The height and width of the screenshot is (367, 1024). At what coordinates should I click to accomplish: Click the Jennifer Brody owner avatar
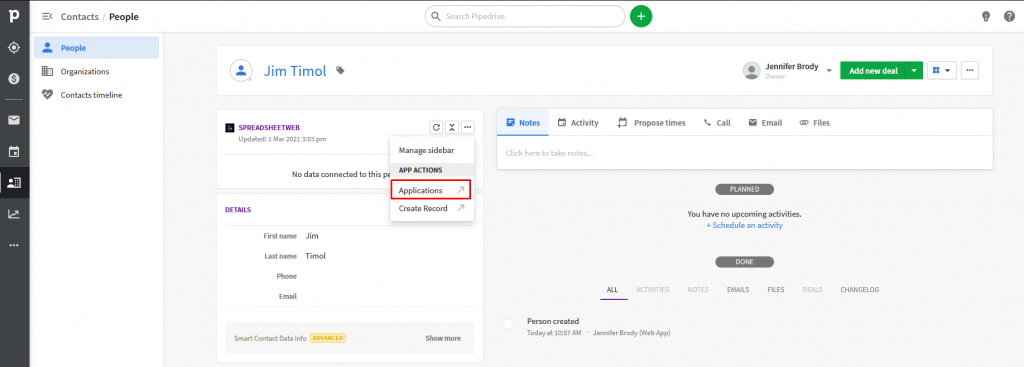click(752, 71)
